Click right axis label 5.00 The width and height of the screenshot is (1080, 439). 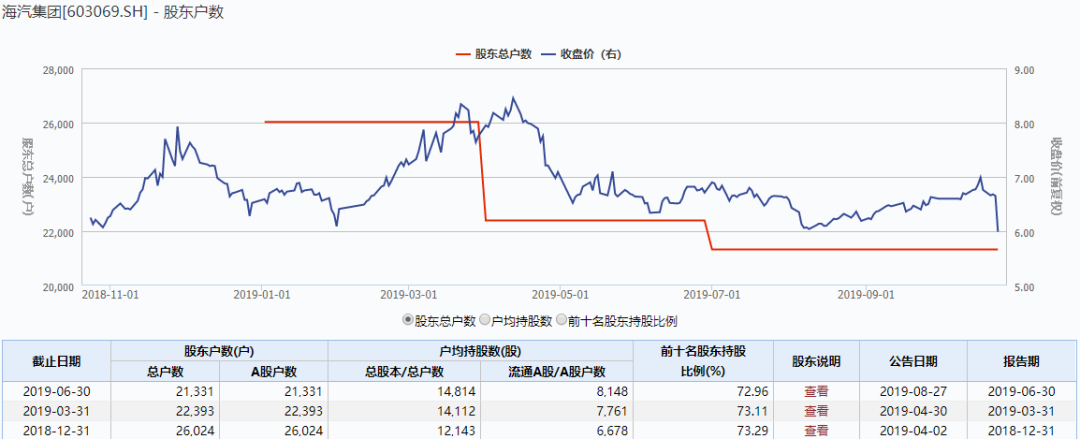pyautogui.click(x=1026, y=287)
